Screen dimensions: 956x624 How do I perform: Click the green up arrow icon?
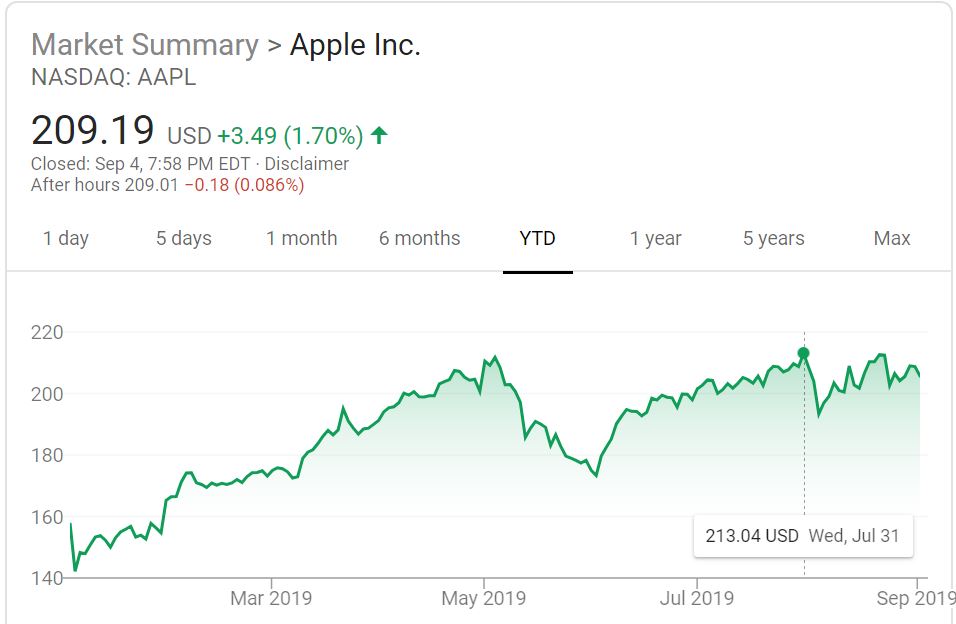click(x=379, y=135)
